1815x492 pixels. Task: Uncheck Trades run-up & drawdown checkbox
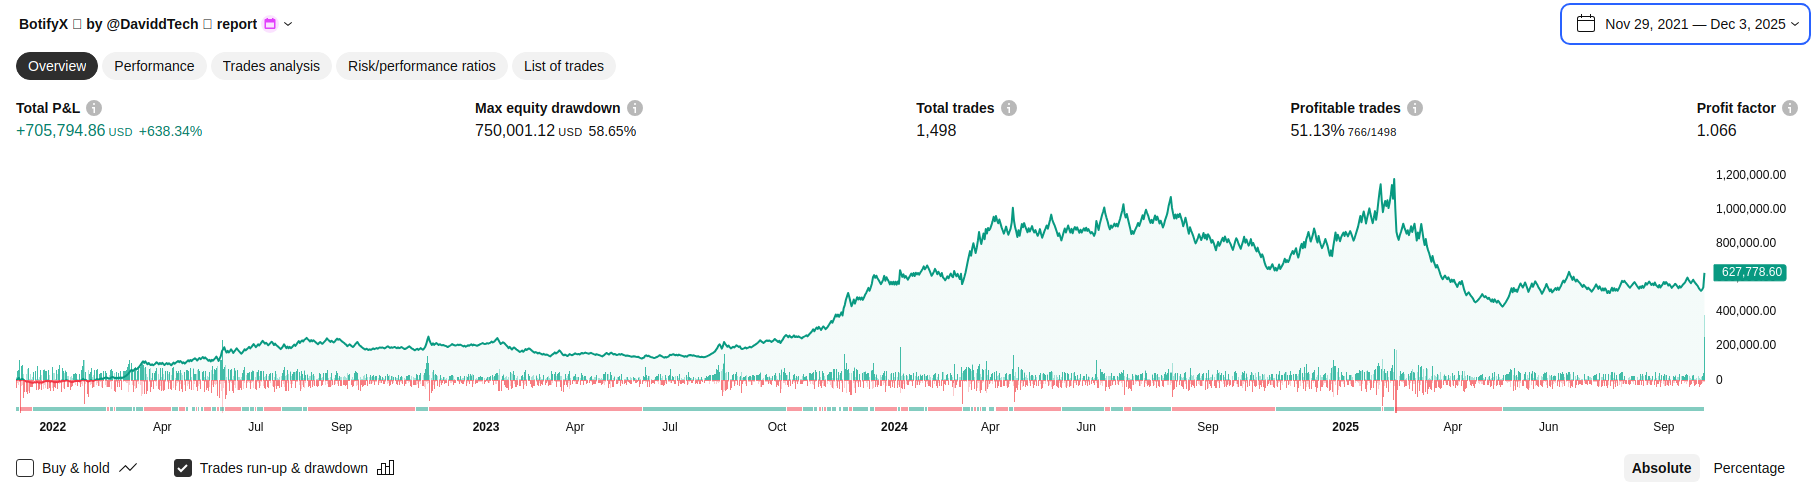(183, 468)
